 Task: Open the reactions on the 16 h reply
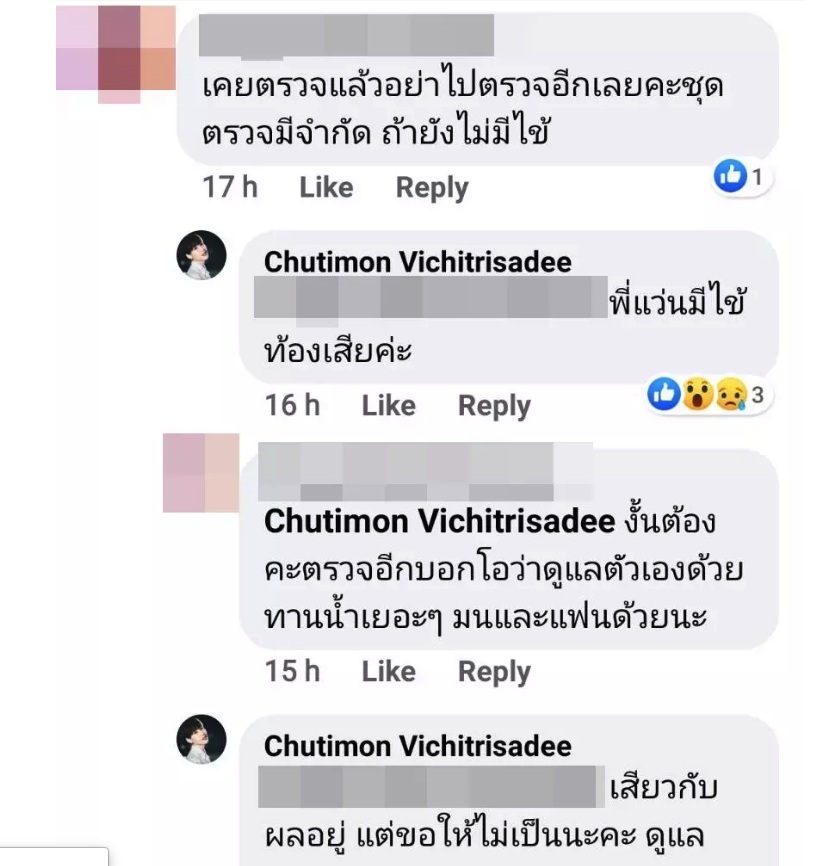708,394
